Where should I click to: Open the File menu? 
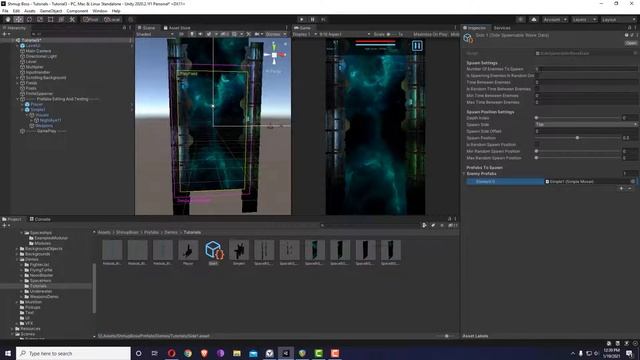point(5,11)
